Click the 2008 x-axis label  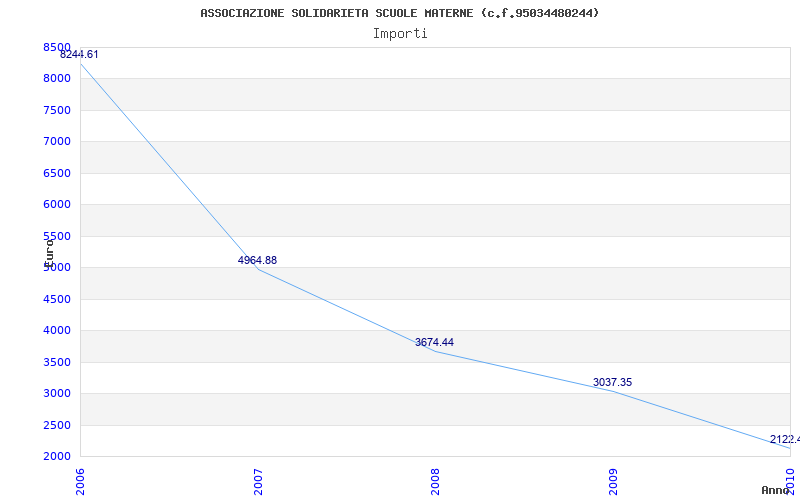(x=435, y=482)
